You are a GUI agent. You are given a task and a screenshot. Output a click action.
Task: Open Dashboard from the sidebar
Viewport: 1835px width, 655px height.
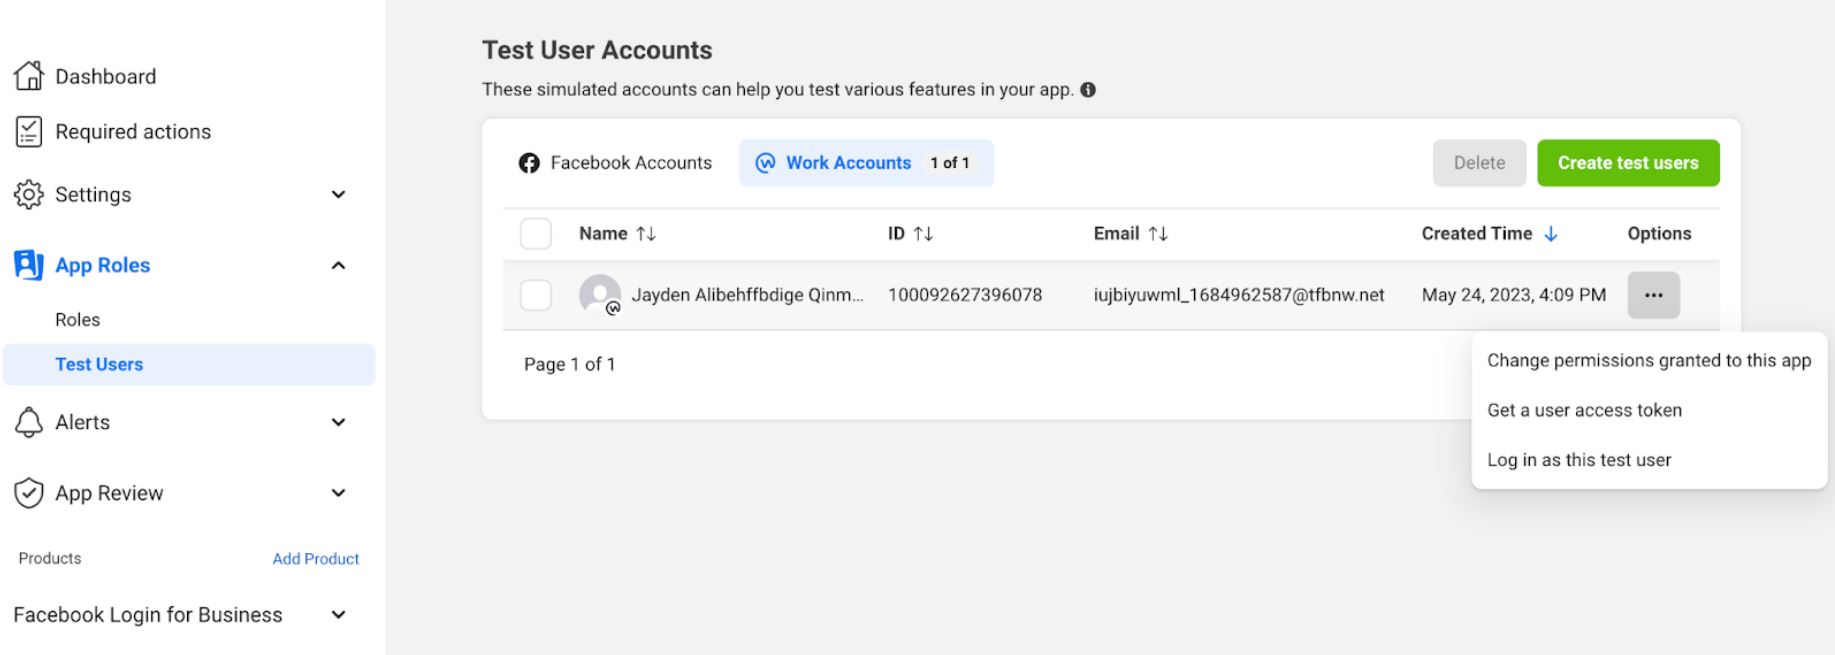point(105,77)
